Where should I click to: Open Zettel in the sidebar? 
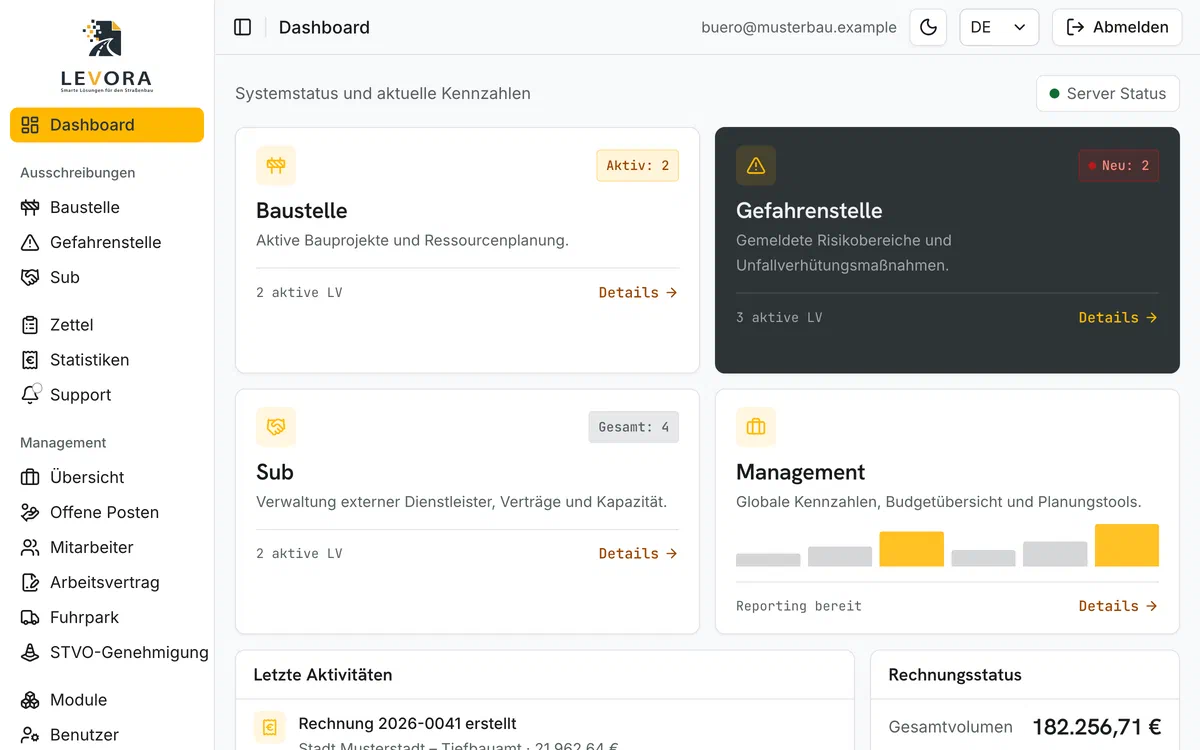click(x=107, y=325)
